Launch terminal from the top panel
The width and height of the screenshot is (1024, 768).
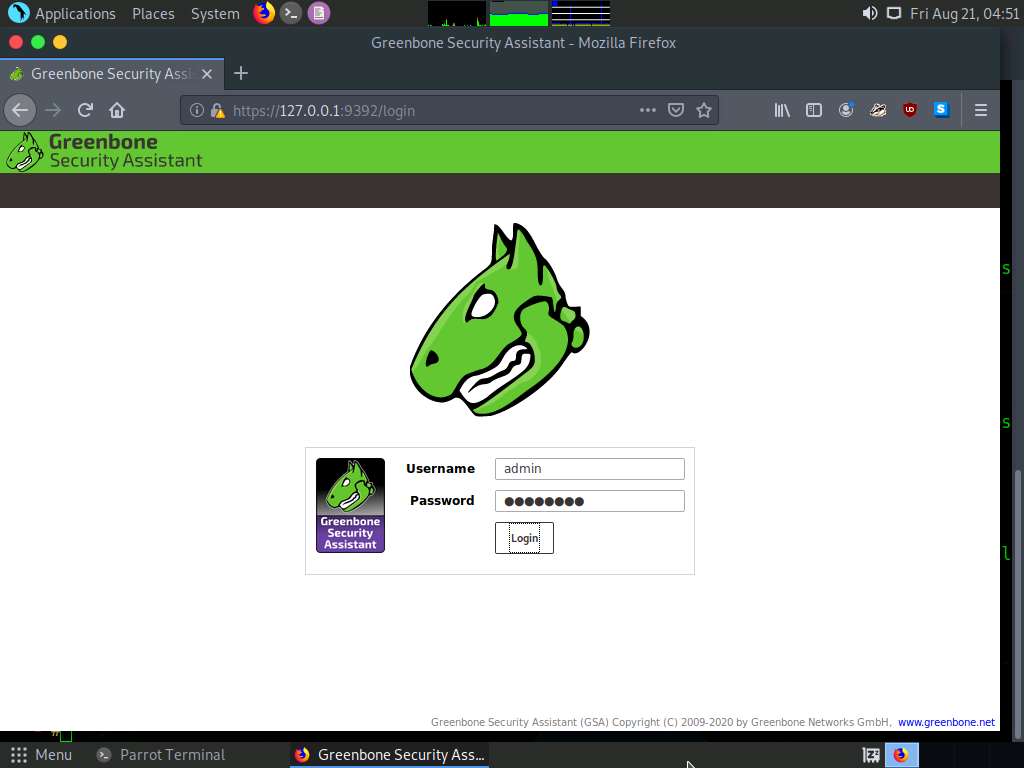coord(291,12)
